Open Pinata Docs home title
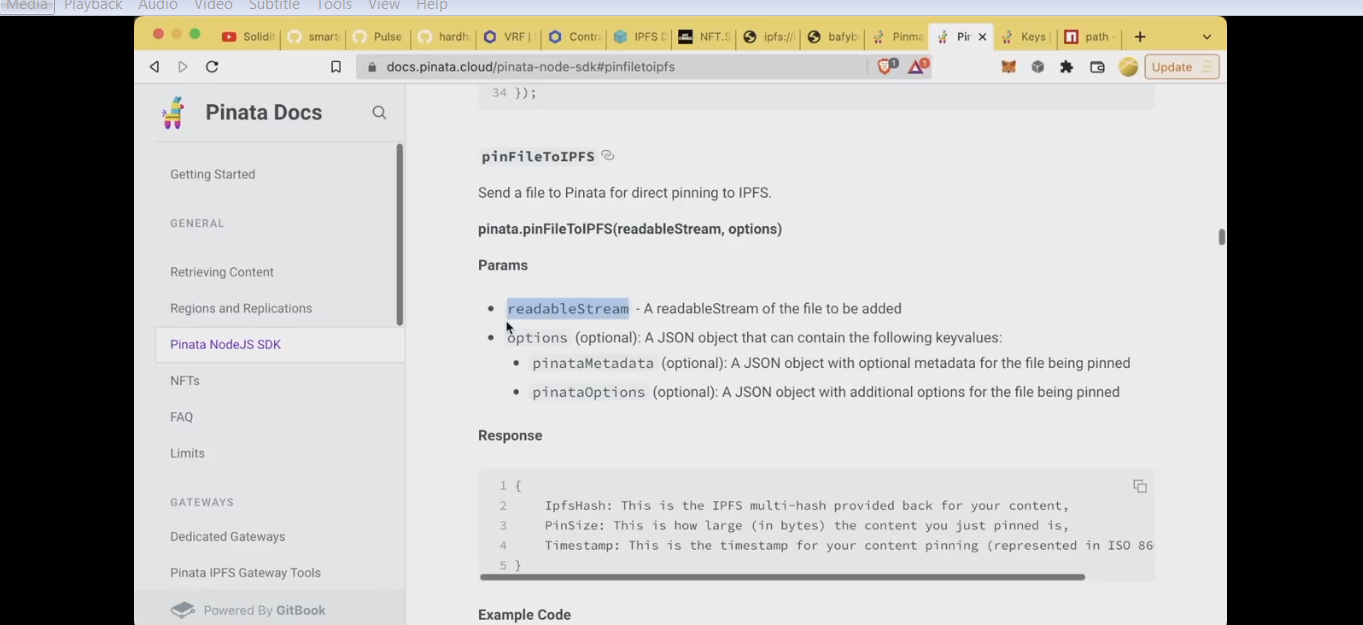Screen dimensions: 1363x625 pyautogui.click(x=264, y=112)
